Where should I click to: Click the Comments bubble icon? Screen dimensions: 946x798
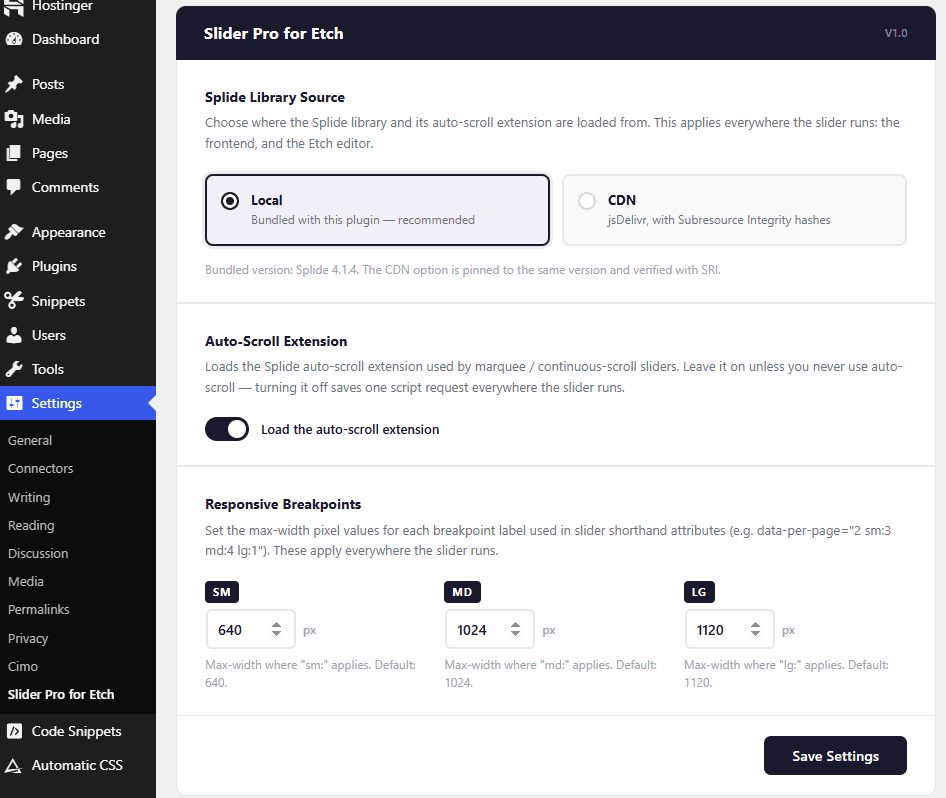click(x=14, y=187)
